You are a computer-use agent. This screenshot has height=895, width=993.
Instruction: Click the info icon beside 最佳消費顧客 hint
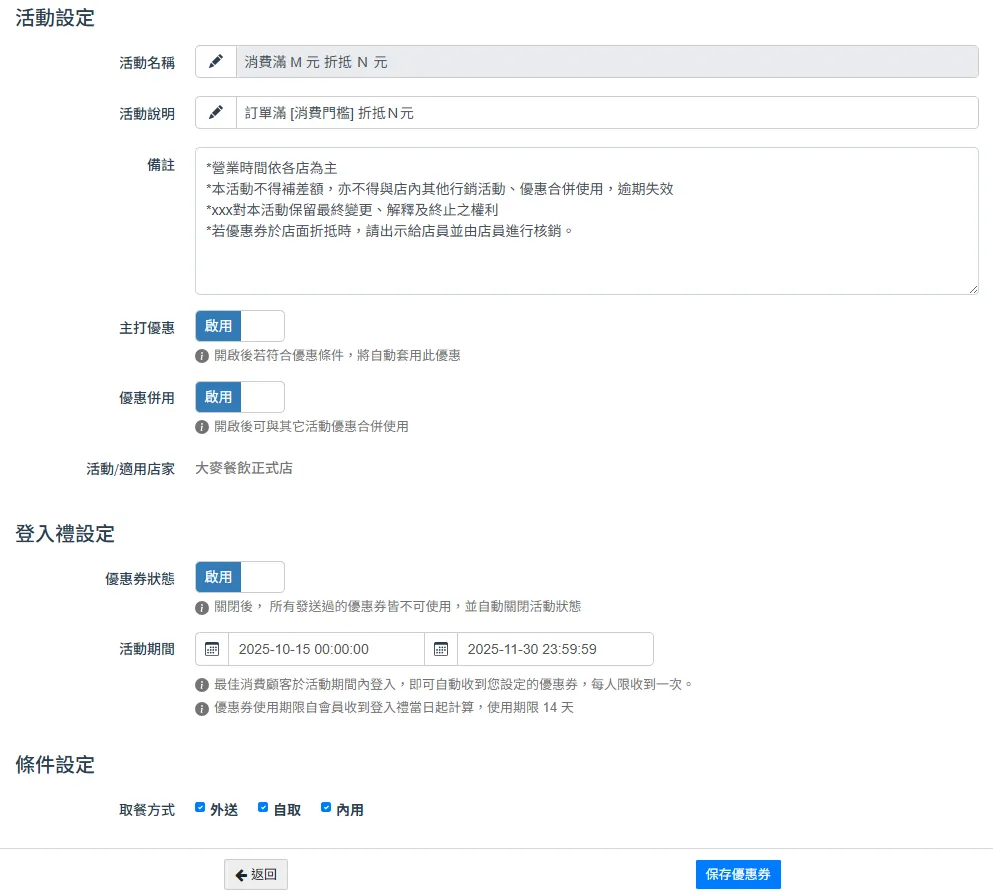[x=202, y=685]
